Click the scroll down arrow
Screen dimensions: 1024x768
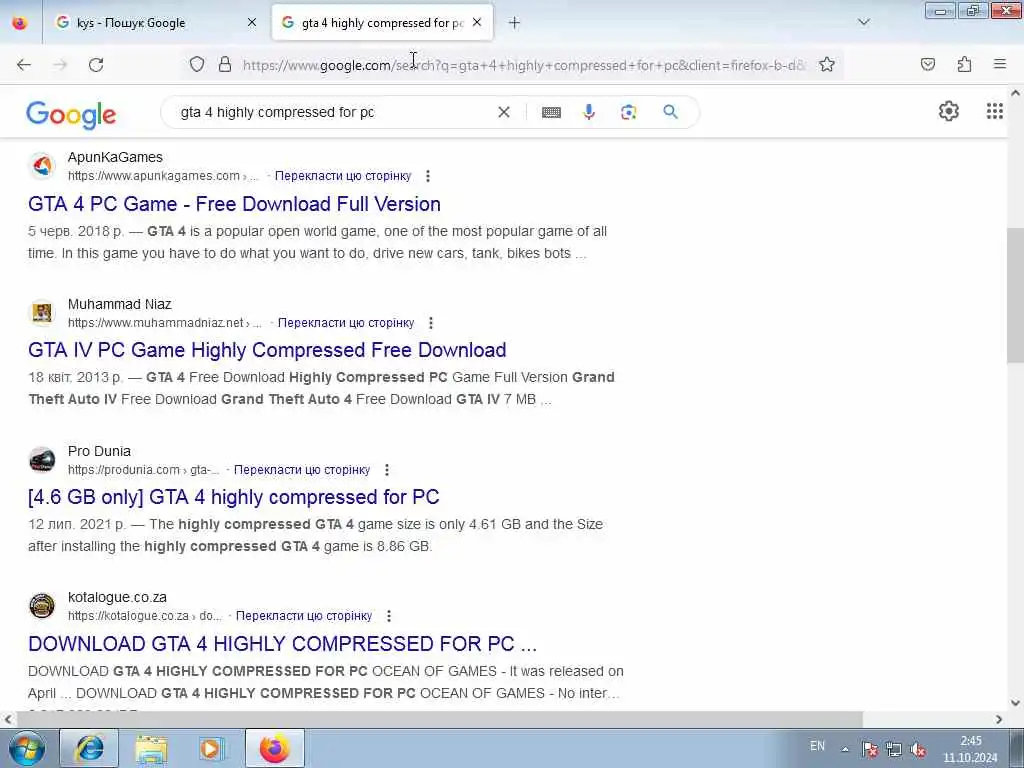coord(1015,704)
